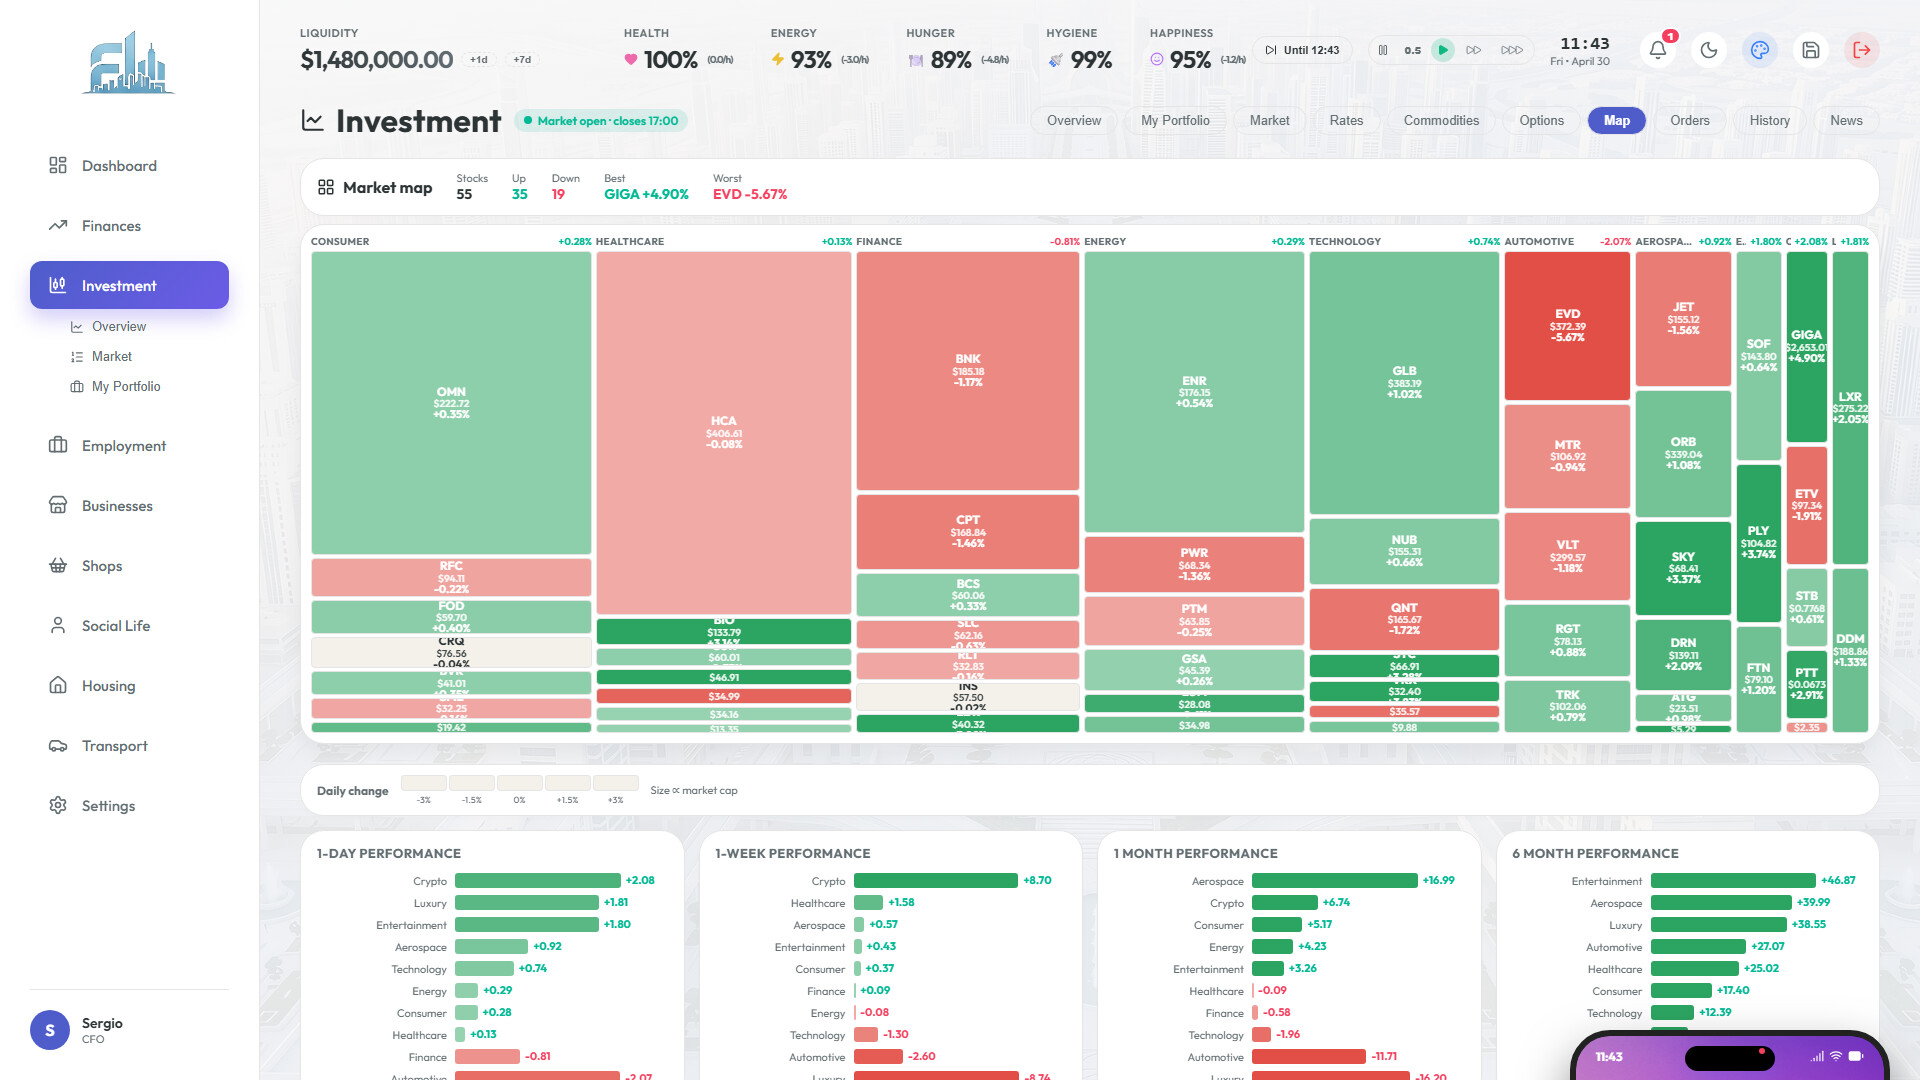Click the green play speed button
Image resolution: width=1920 pixels, height=1080 pixels.
click(x=1443, y=50)
